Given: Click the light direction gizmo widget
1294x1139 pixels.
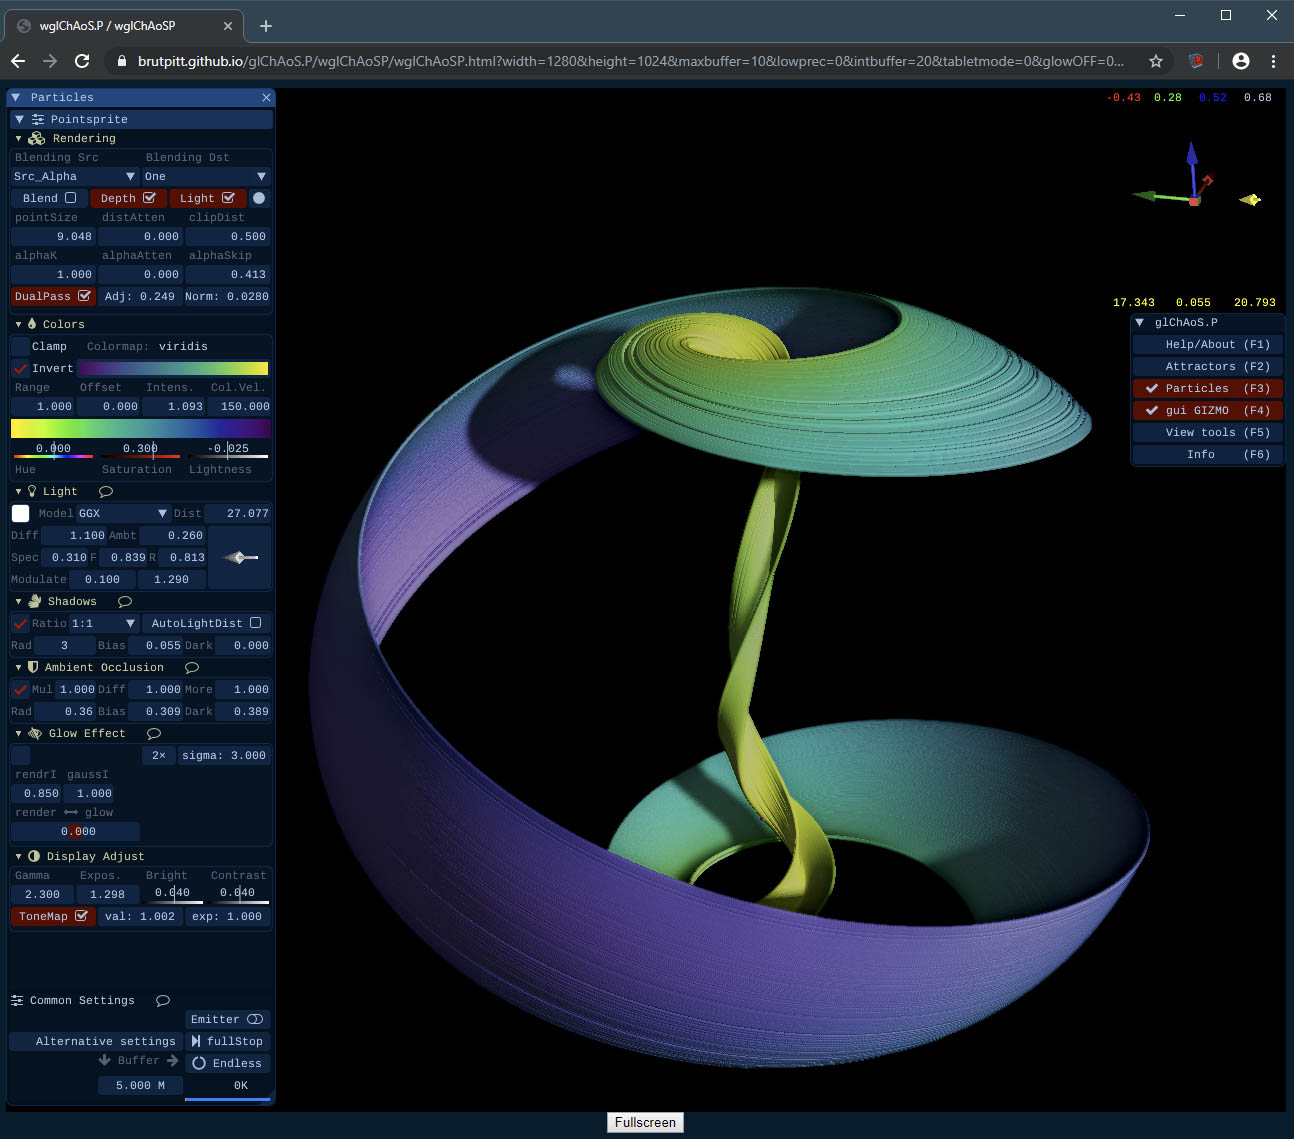Looking at the screenshot, I should point(240,557).
